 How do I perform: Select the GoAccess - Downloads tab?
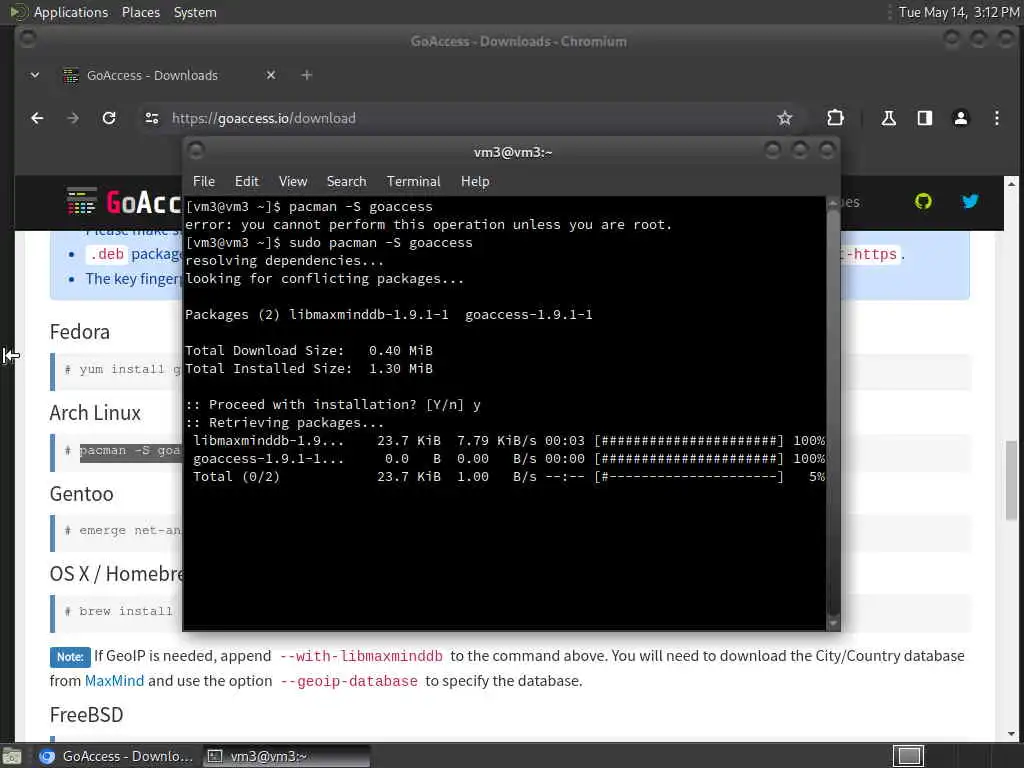152,75
